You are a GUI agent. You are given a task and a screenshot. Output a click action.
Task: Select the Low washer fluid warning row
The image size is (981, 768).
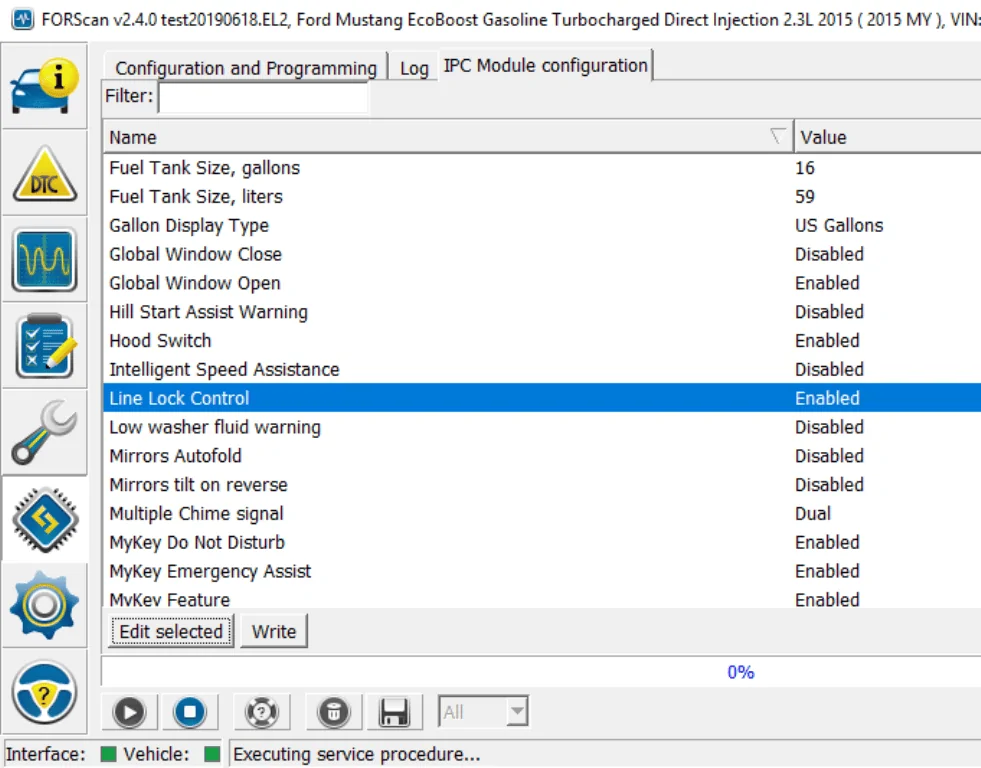542,427
